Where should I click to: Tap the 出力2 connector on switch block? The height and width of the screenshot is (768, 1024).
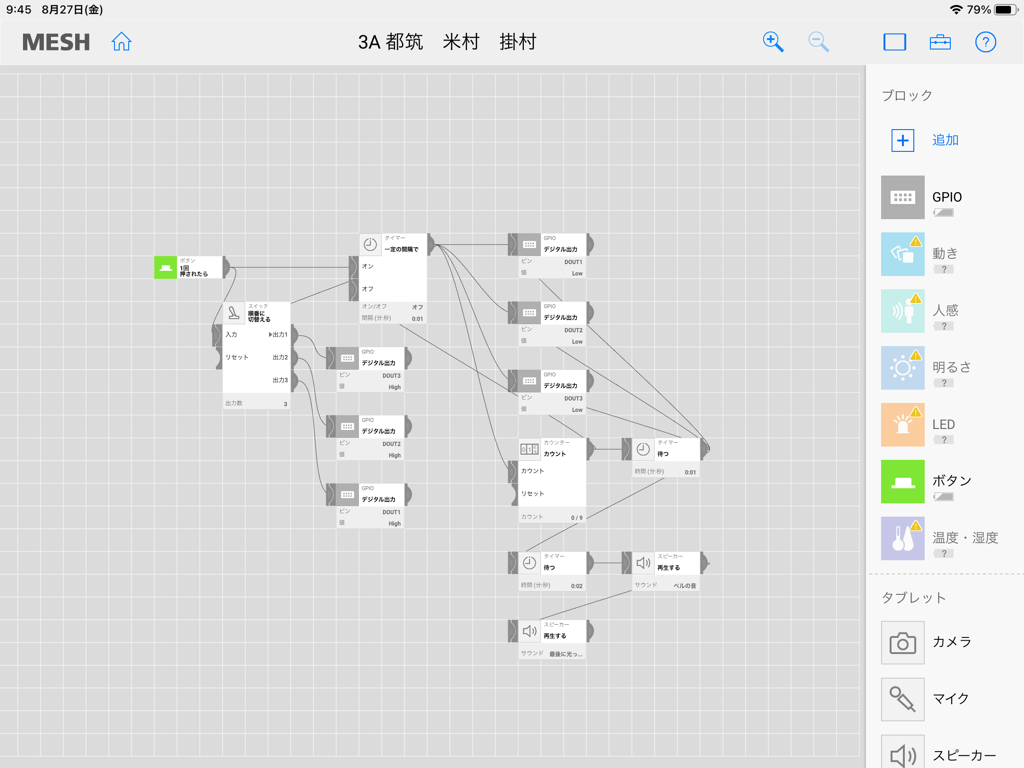tap(295, 358)
